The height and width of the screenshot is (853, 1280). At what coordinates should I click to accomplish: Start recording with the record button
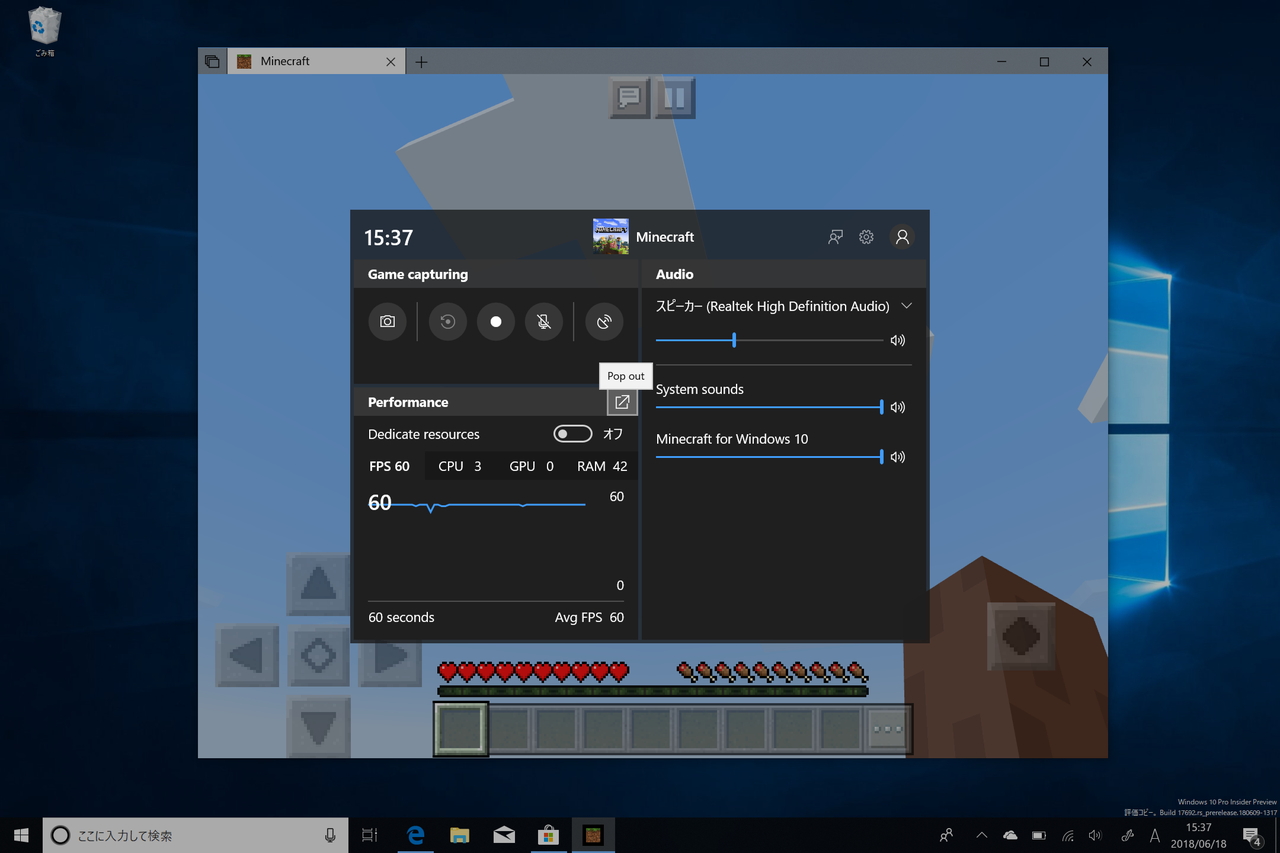point(495,321)
